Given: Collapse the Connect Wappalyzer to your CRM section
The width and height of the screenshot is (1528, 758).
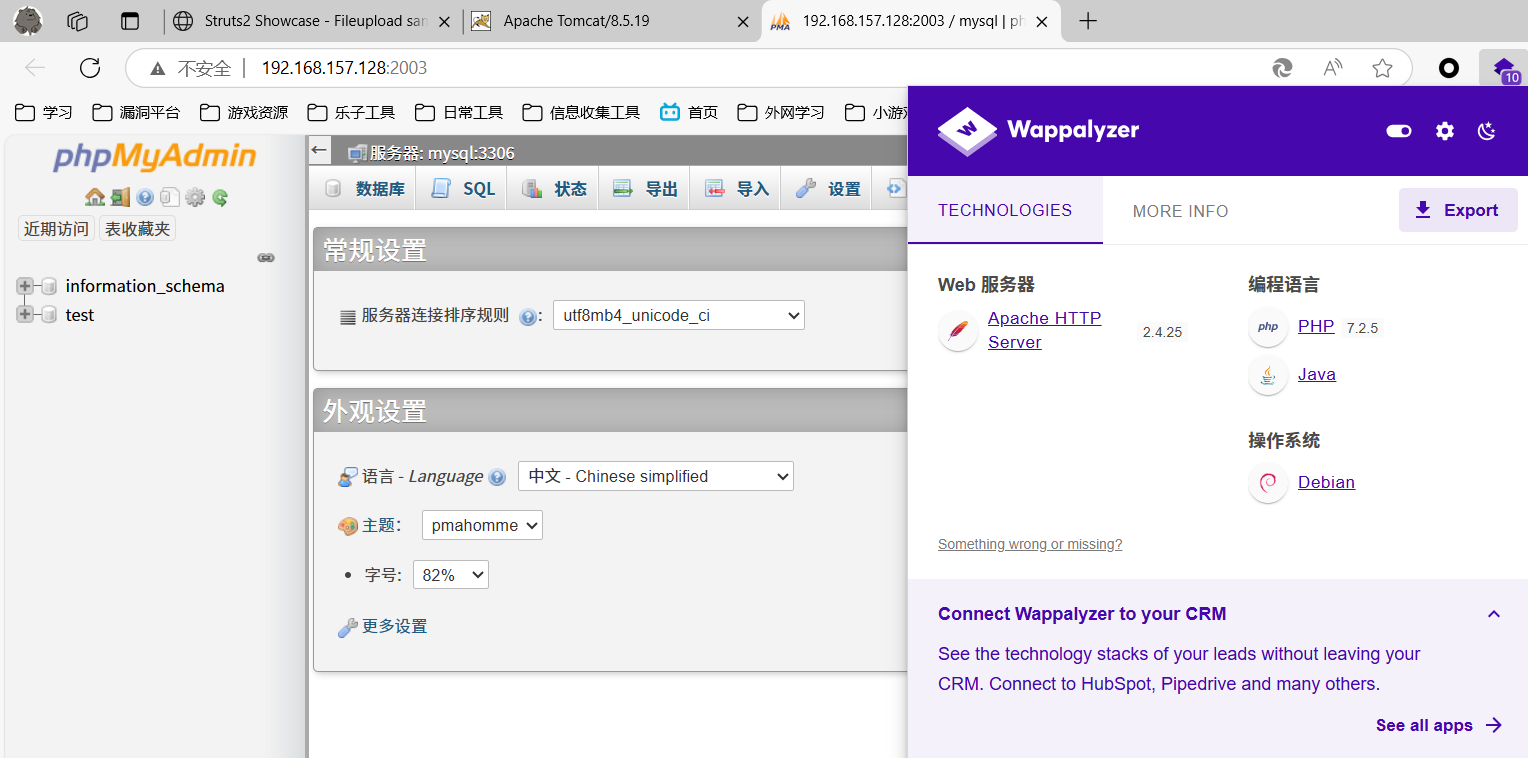Looking at the screenshot, I should point(1494,614).
